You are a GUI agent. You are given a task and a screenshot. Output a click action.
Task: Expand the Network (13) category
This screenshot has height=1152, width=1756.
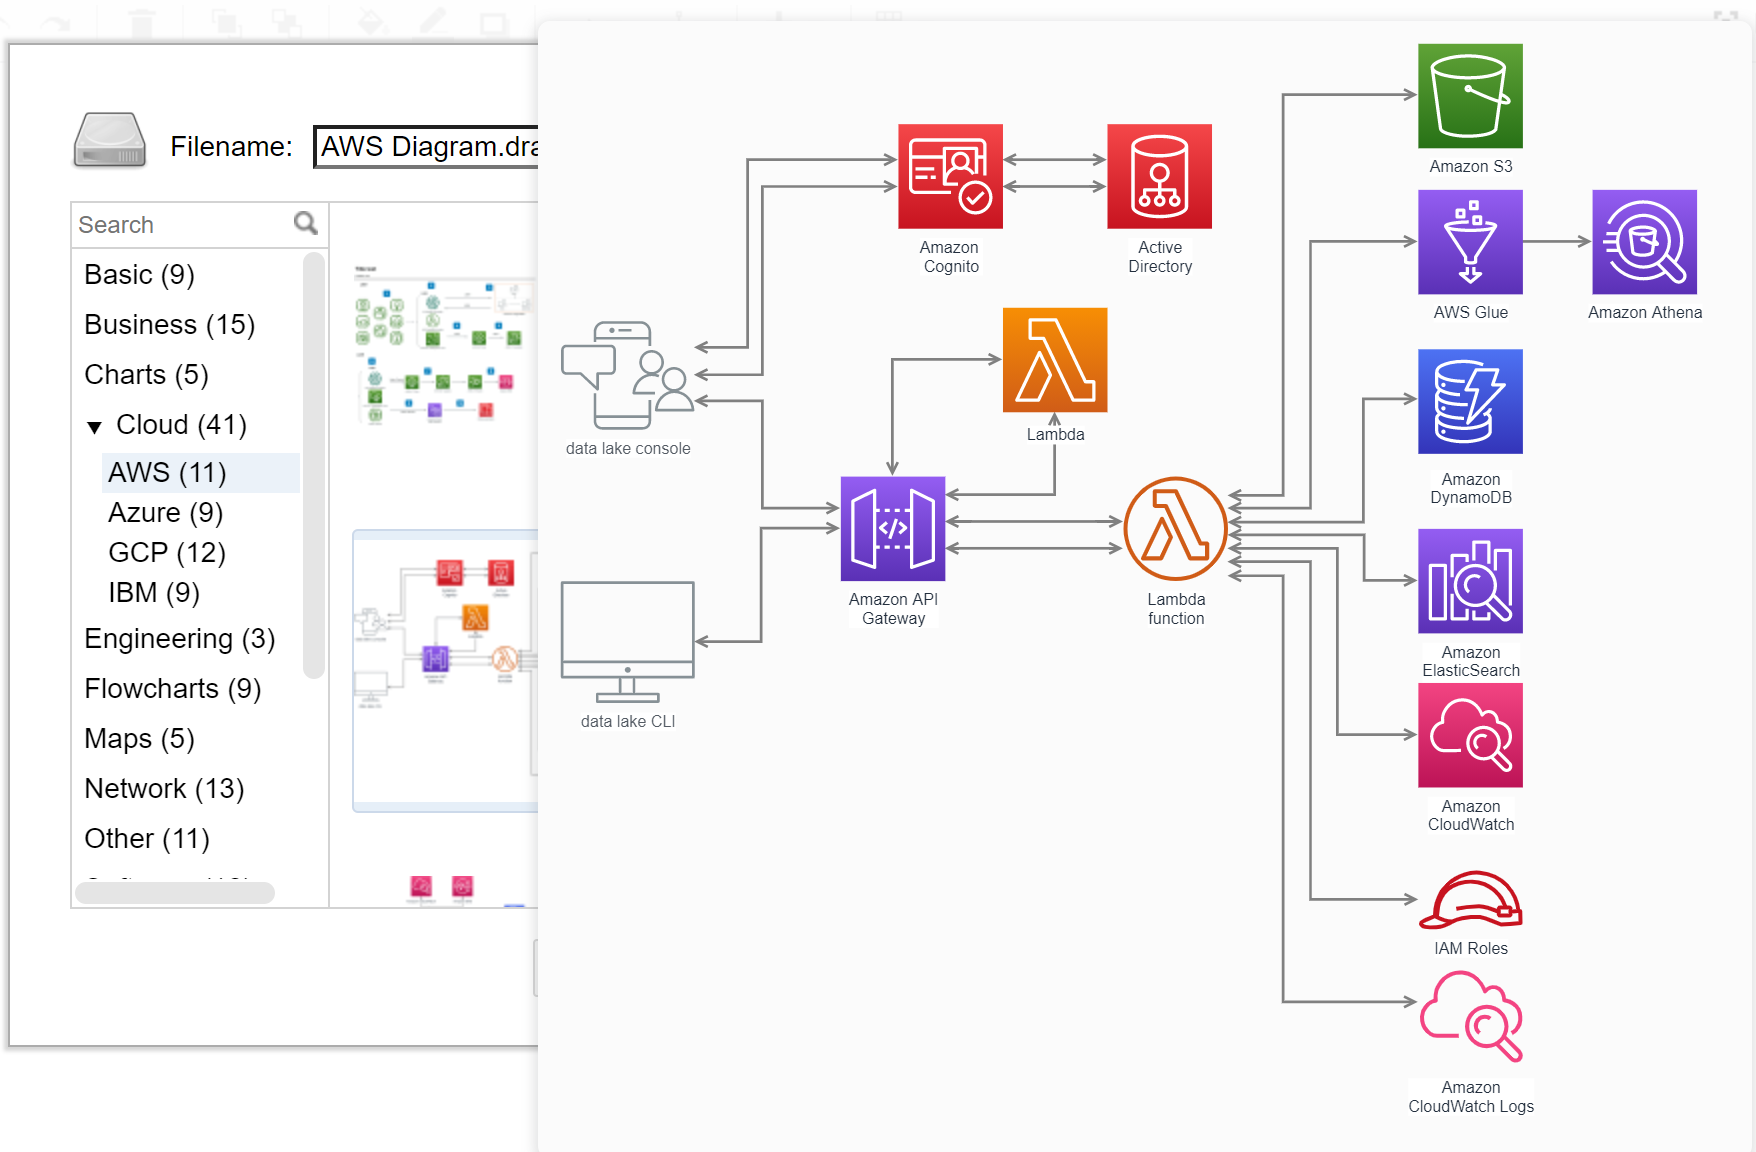163,788
